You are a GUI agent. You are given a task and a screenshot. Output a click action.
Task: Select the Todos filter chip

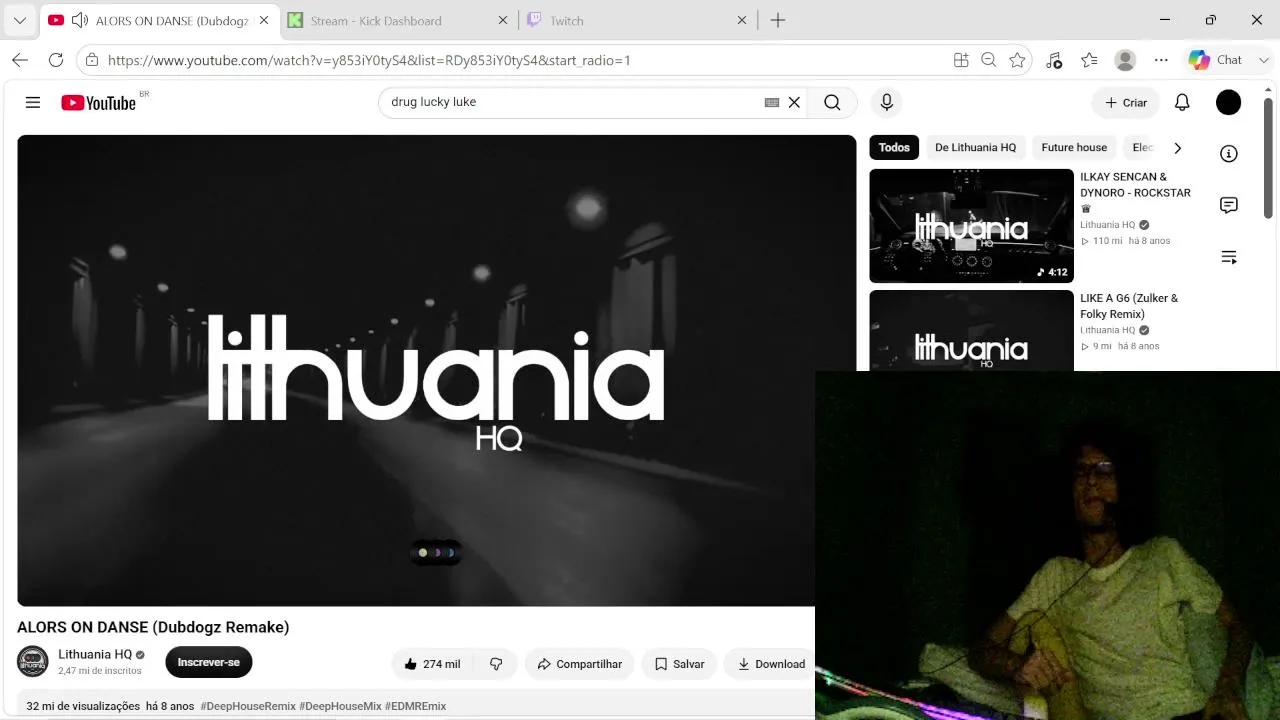point(894,147)
